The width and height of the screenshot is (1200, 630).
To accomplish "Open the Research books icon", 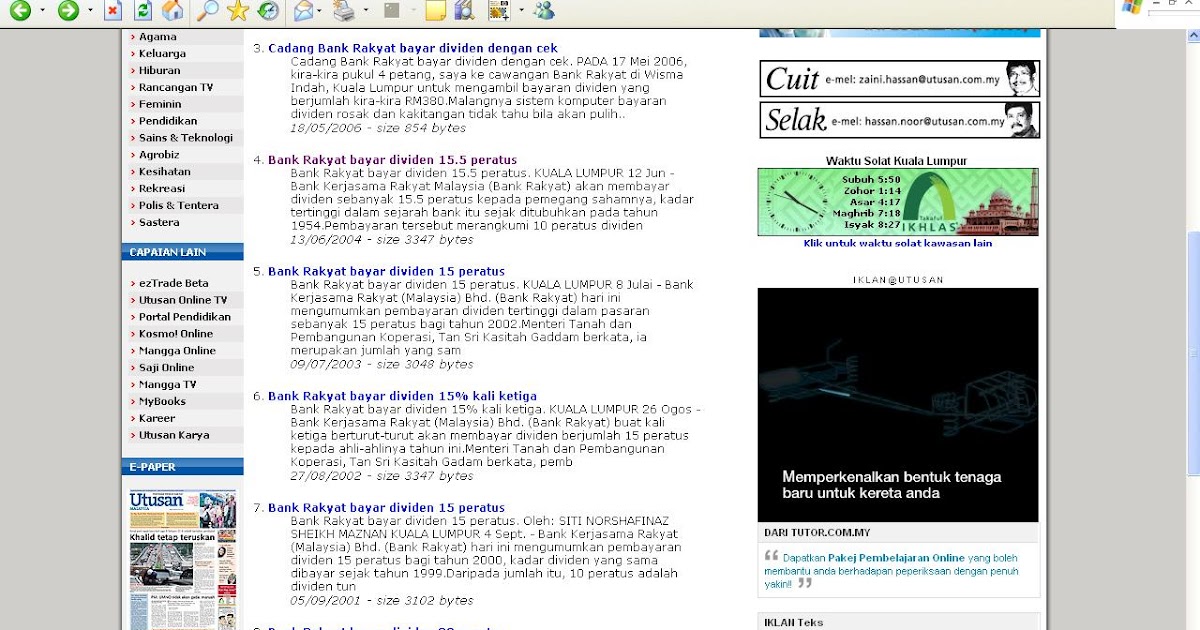I will [x=463, y=11].
